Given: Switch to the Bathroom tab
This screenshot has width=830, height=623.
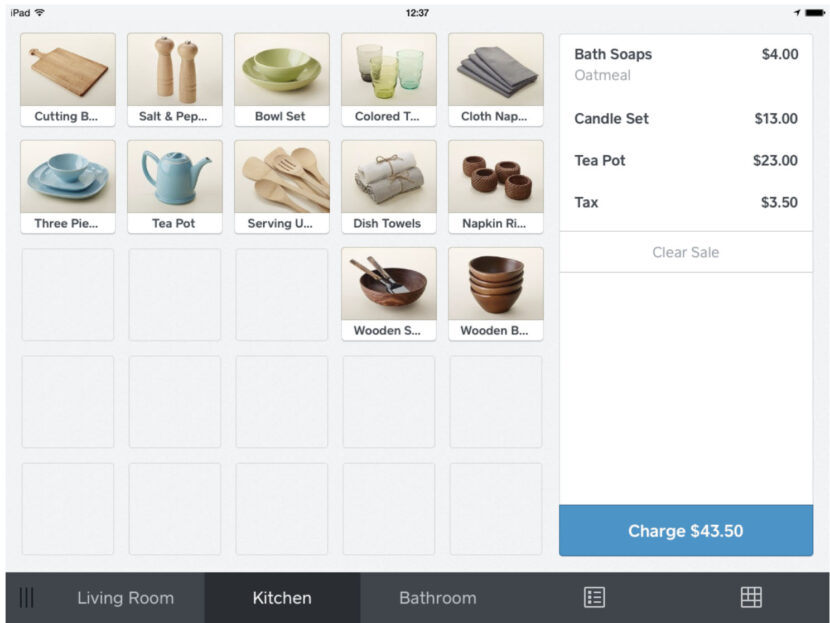Looking at the screenshot, I should pos(437,597).
